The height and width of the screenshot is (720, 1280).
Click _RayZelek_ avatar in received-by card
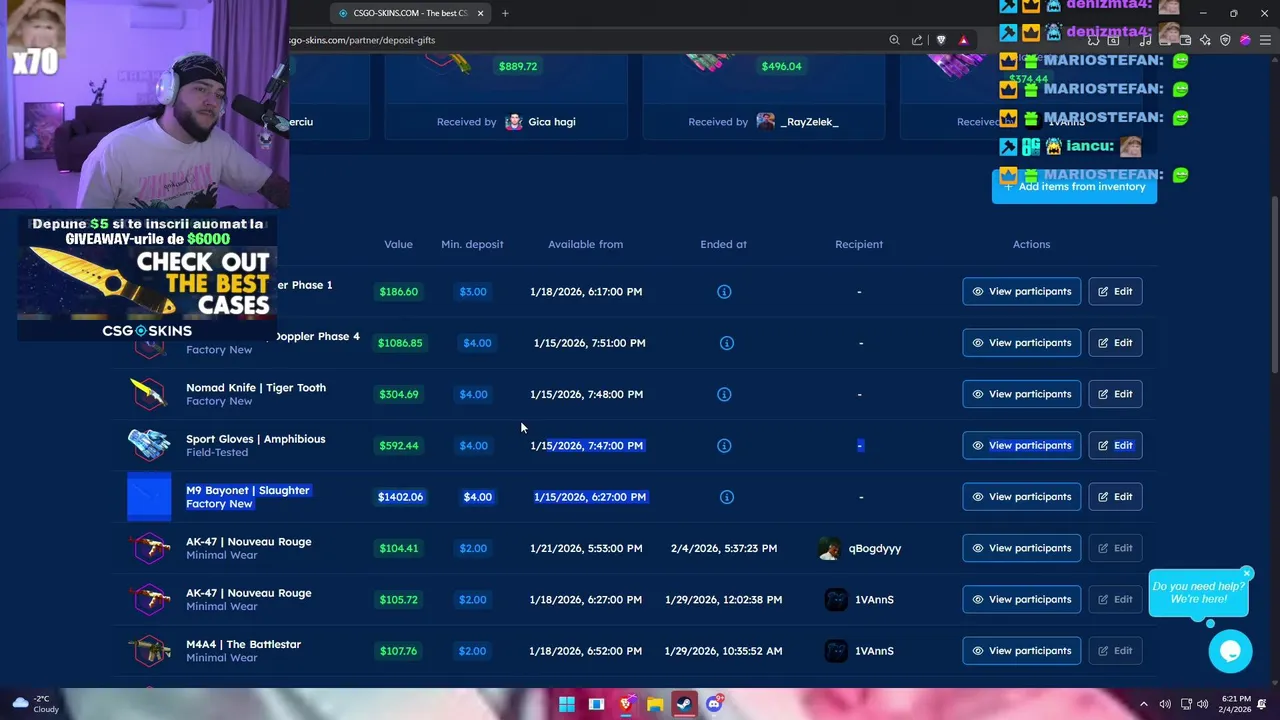[x=766, y=122]
